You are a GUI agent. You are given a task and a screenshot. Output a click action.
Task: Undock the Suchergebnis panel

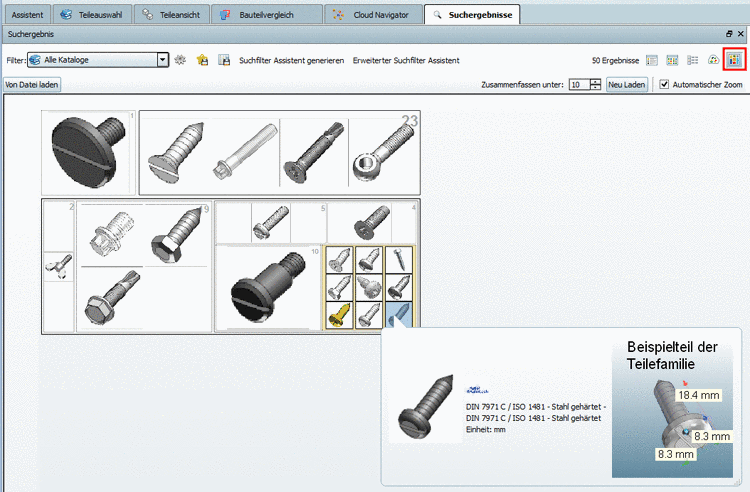point(729,34)
